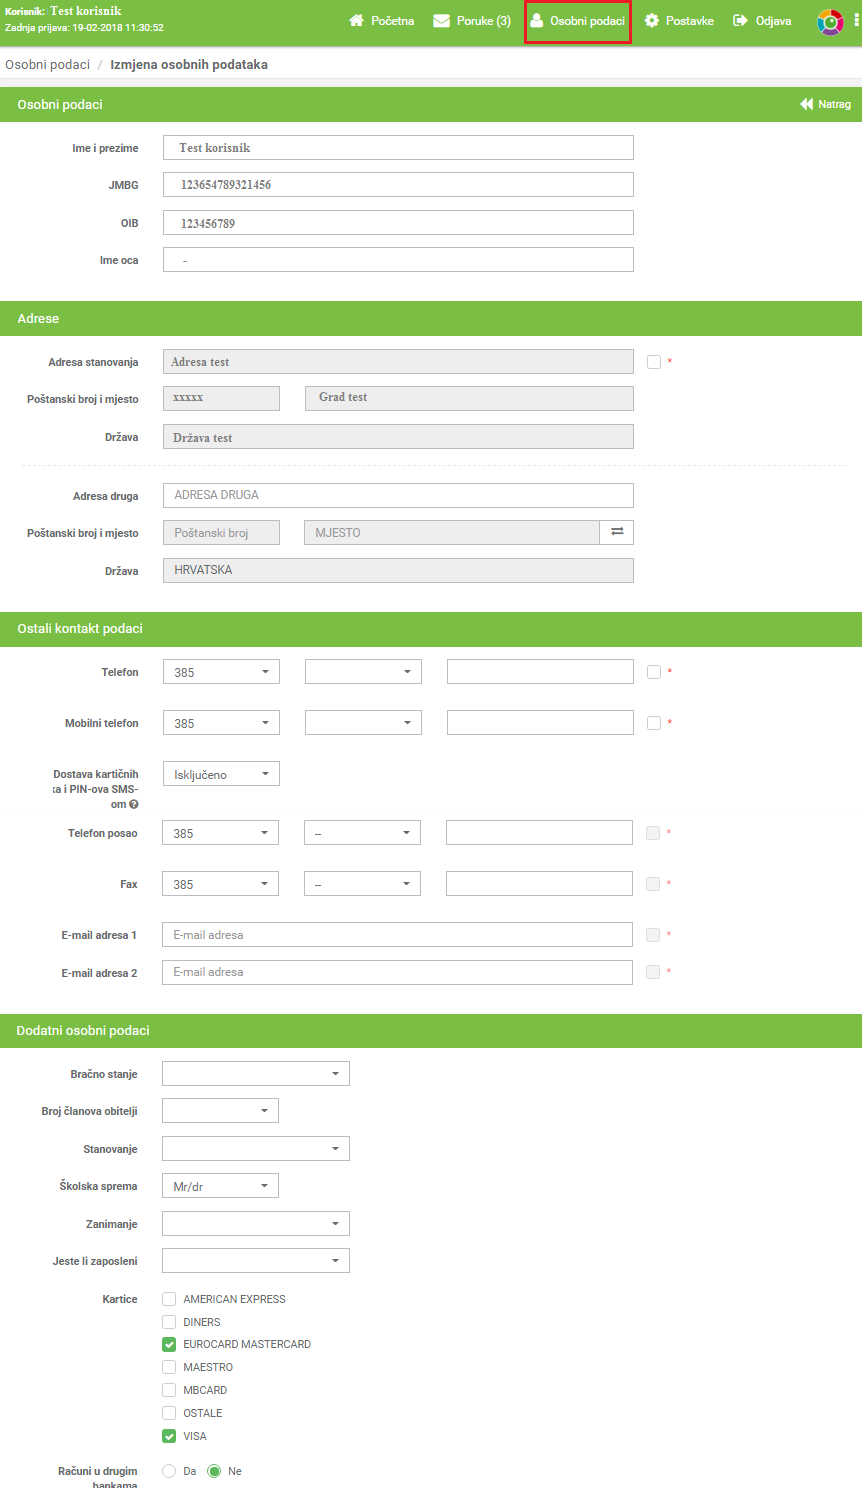Open the Stanovanje dropdown
Screen dimensions: 862x1488
[256, 1149]
